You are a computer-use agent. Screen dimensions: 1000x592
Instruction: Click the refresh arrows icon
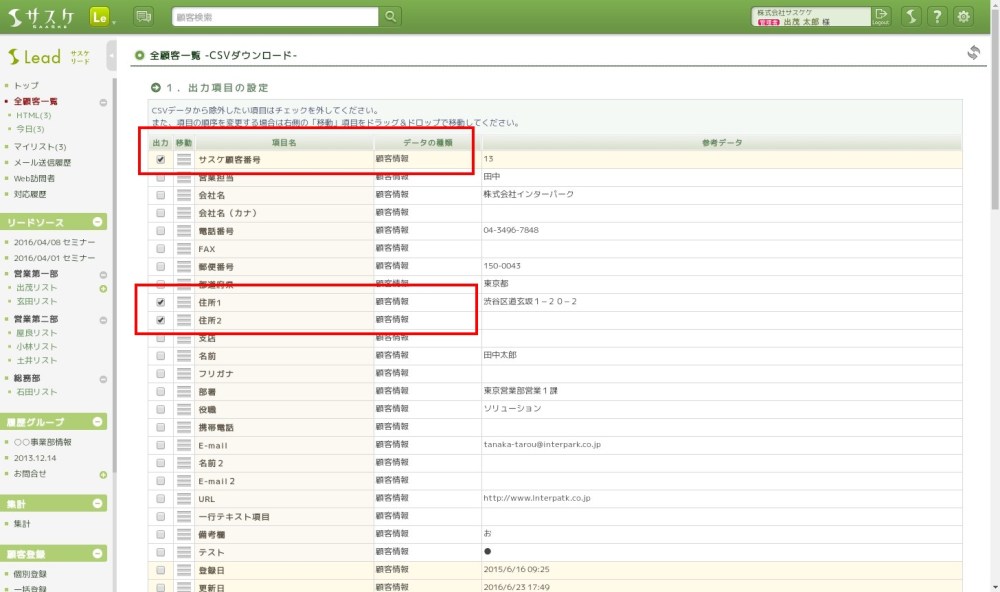pyautogui.click(x=973, y=53)
